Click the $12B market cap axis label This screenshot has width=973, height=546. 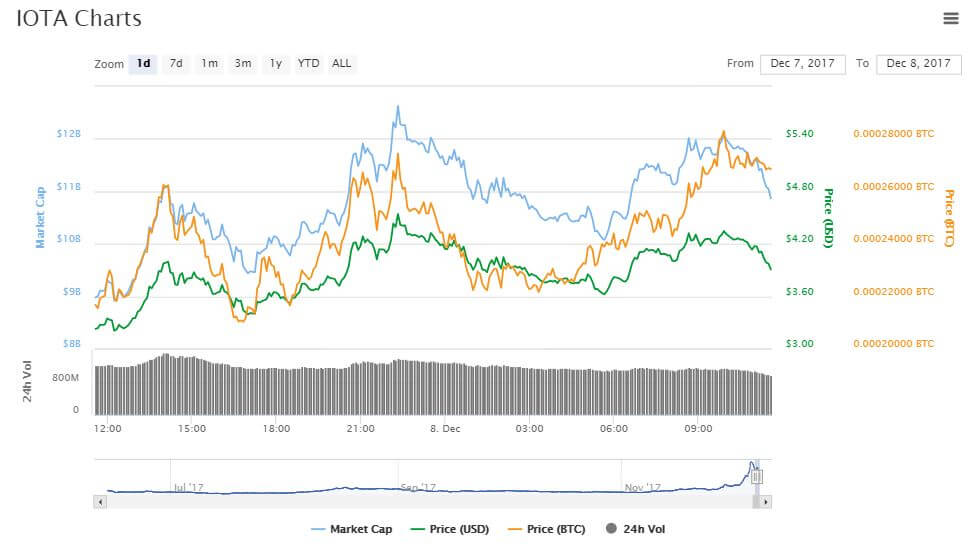coord(69,134)
